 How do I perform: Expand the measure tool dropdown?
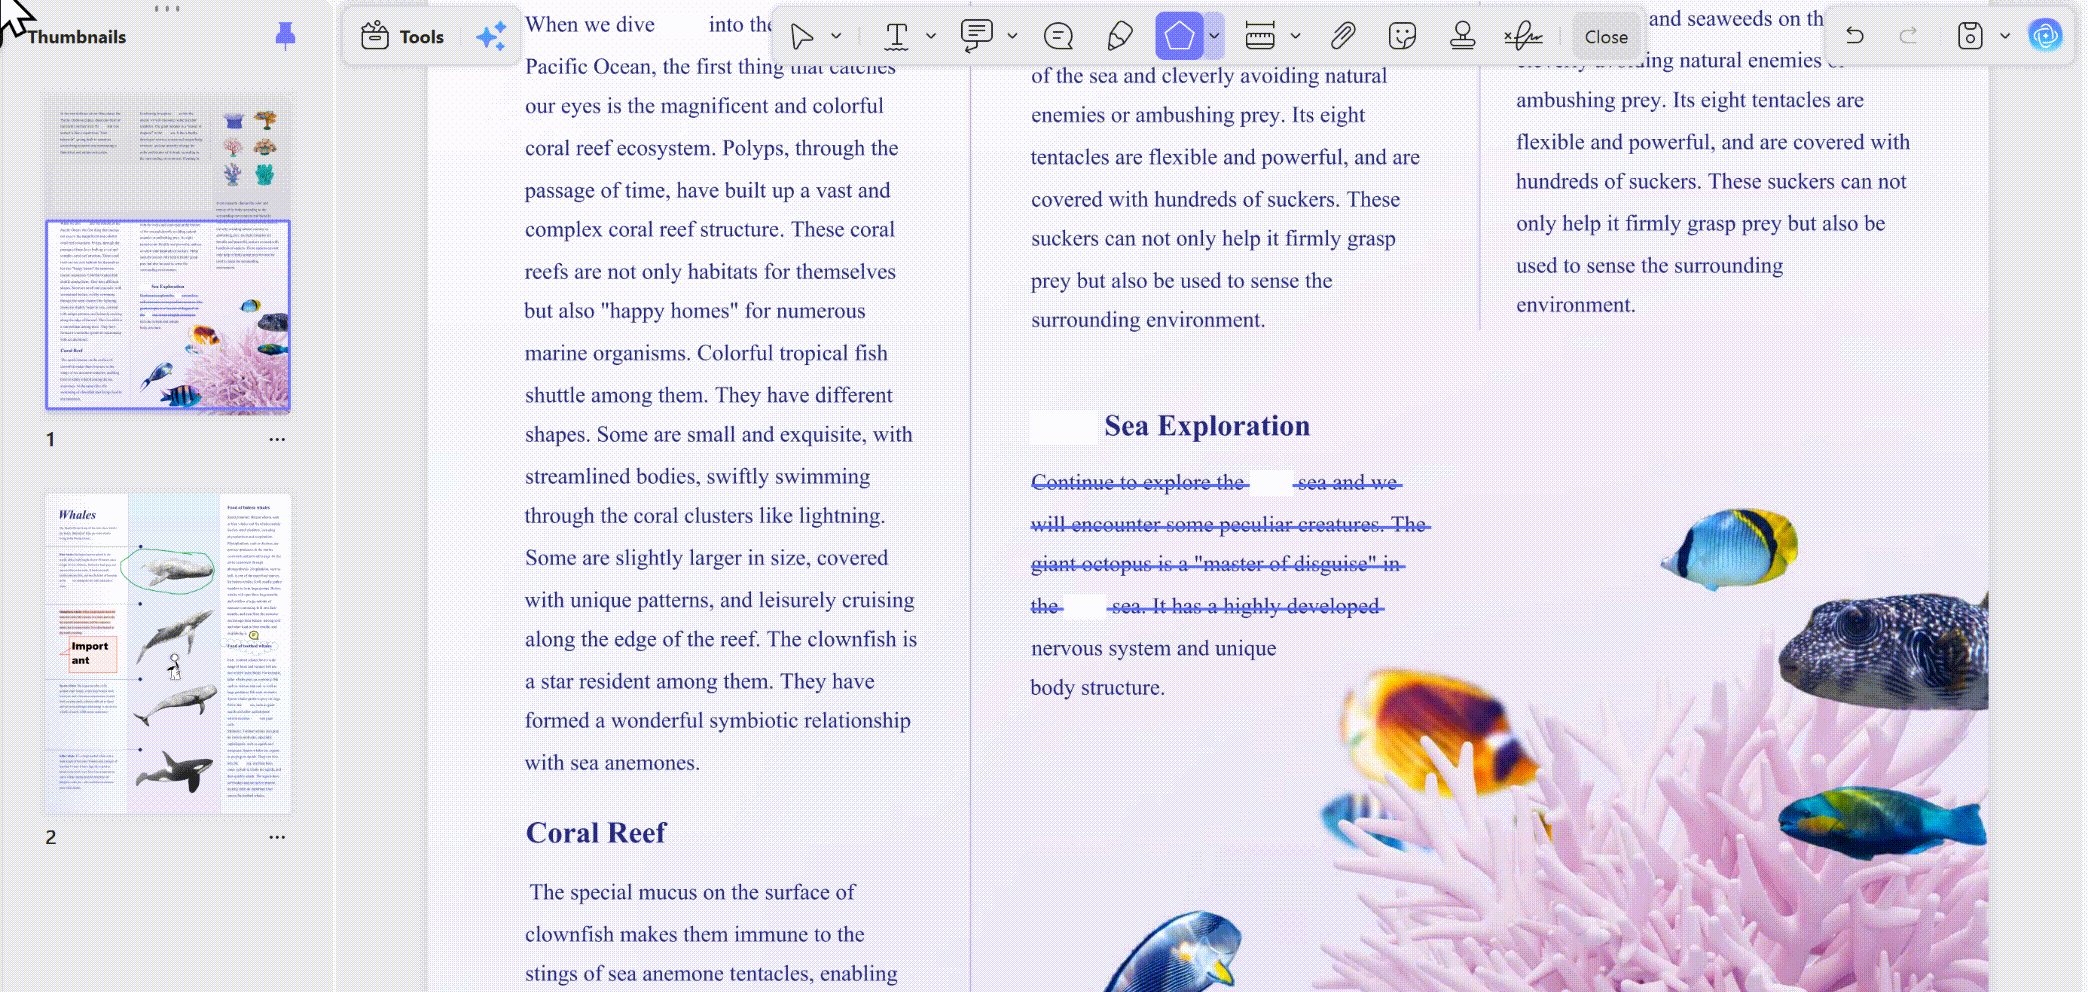1296,37
